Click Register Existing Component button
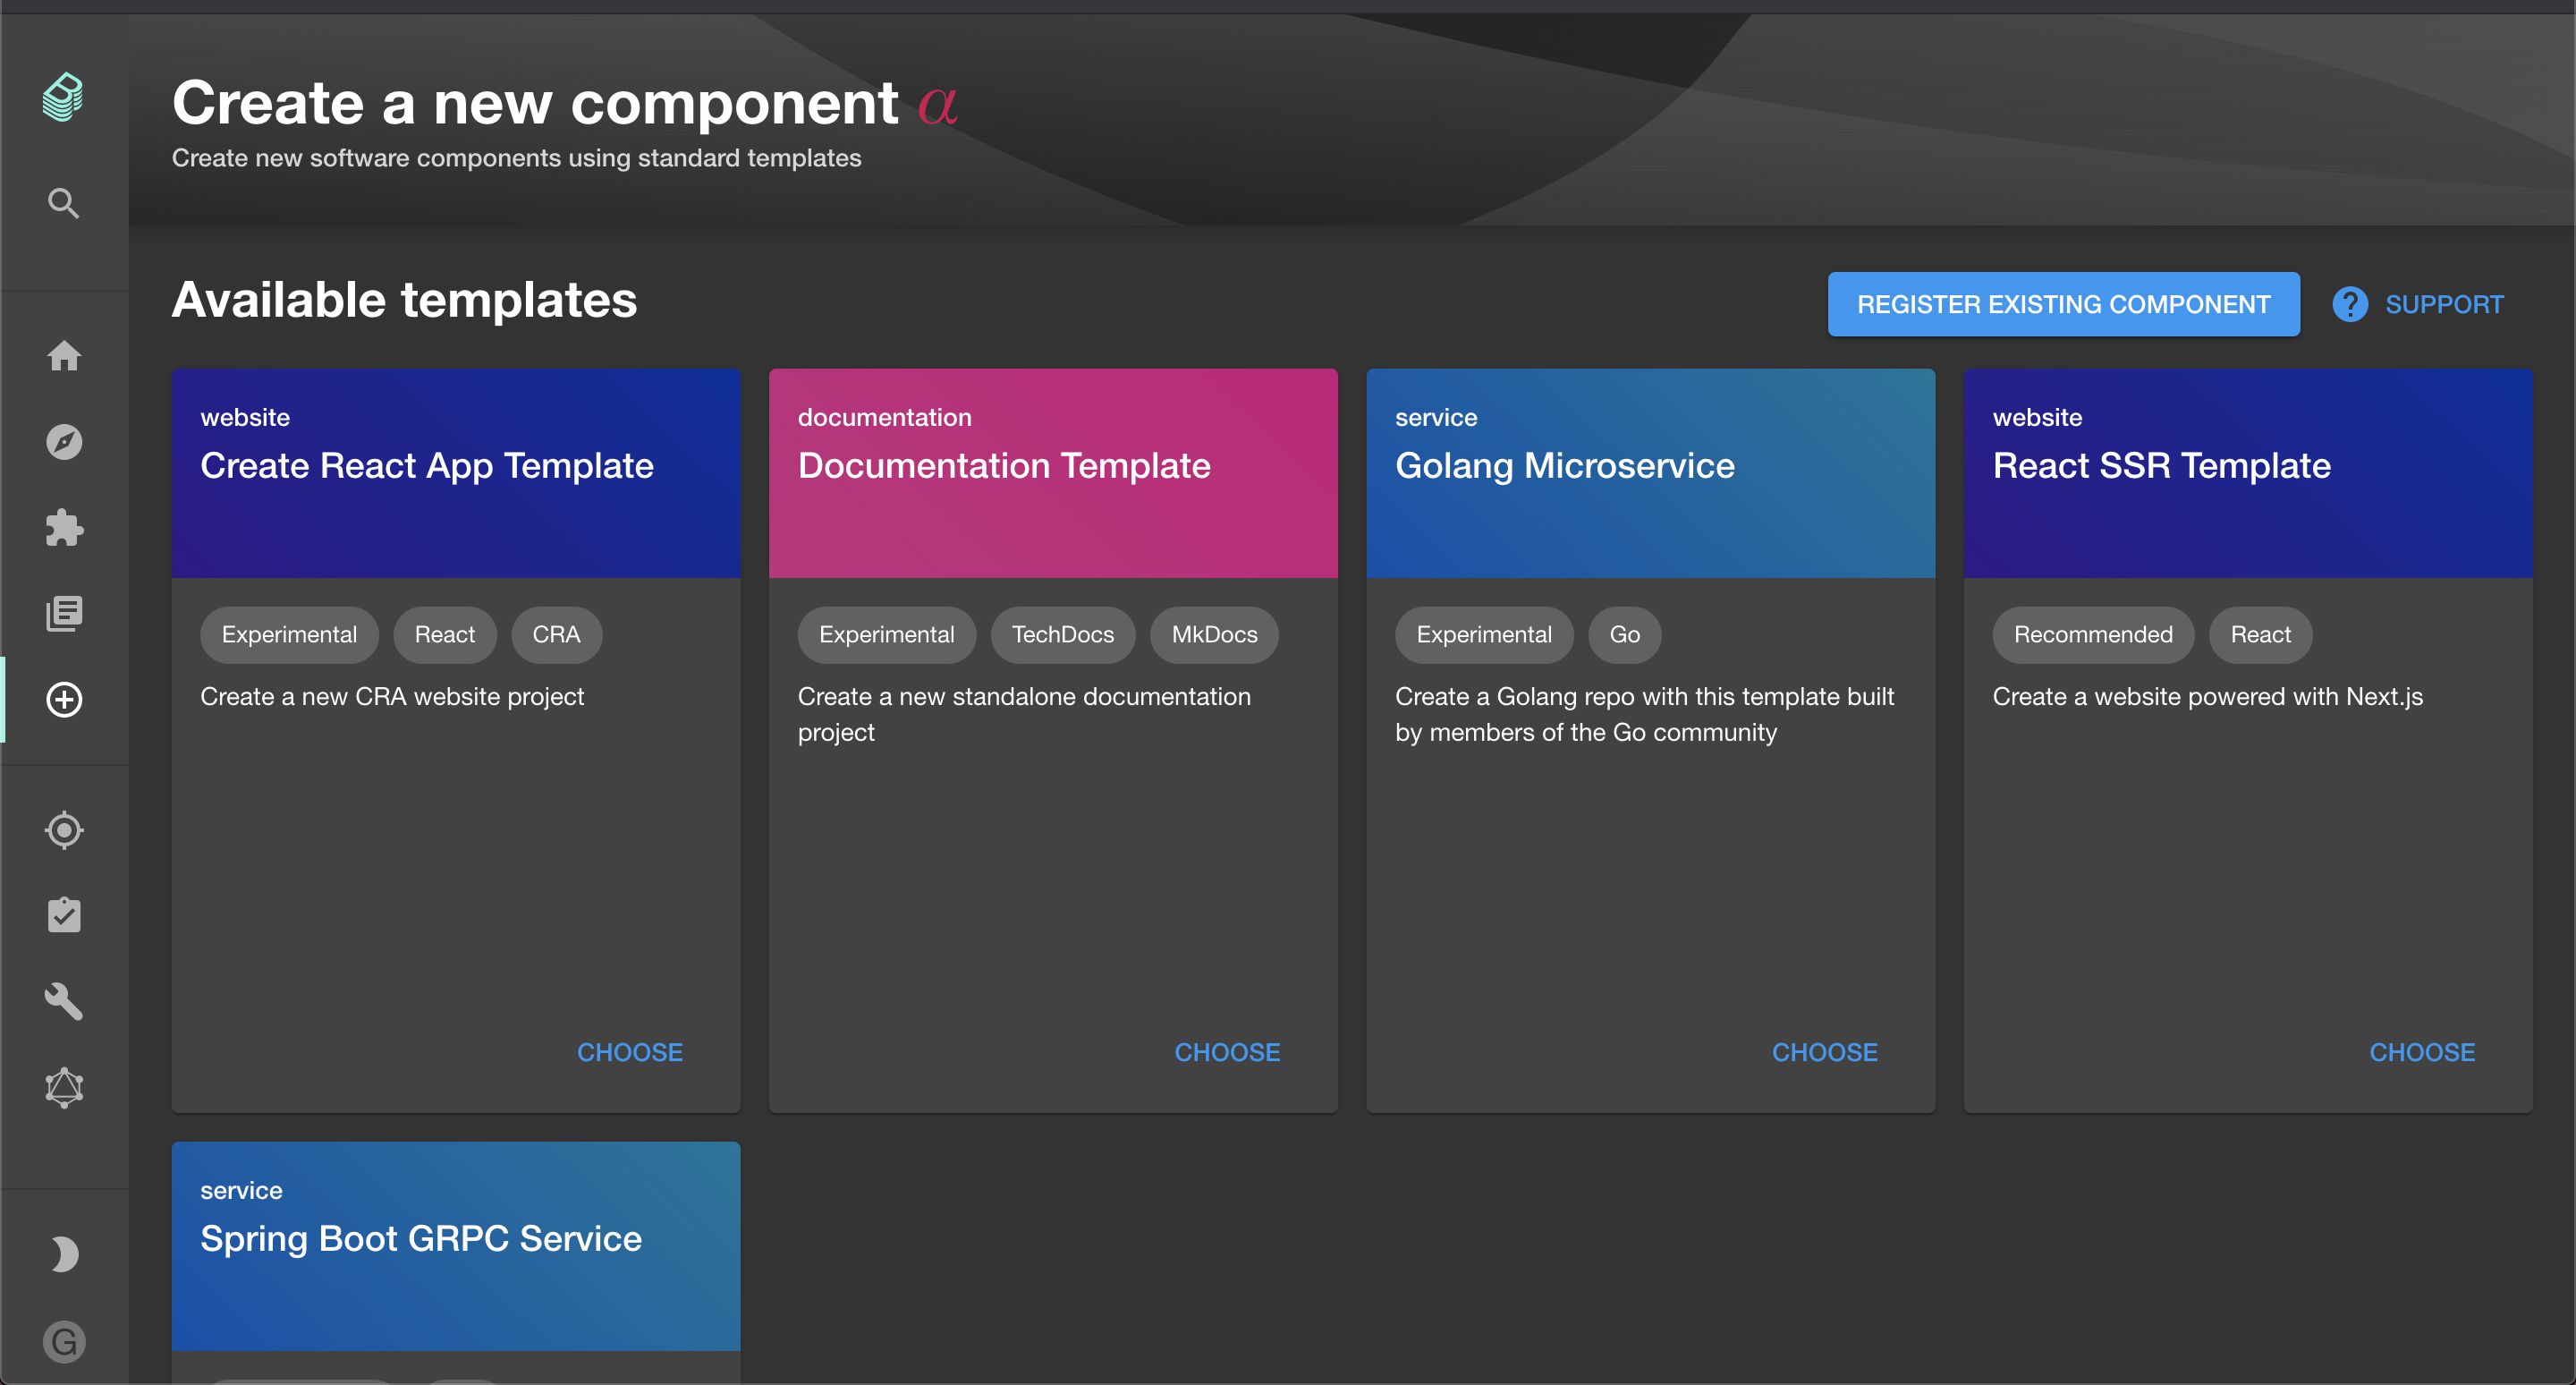2576x1385 pixels. 2062,304
